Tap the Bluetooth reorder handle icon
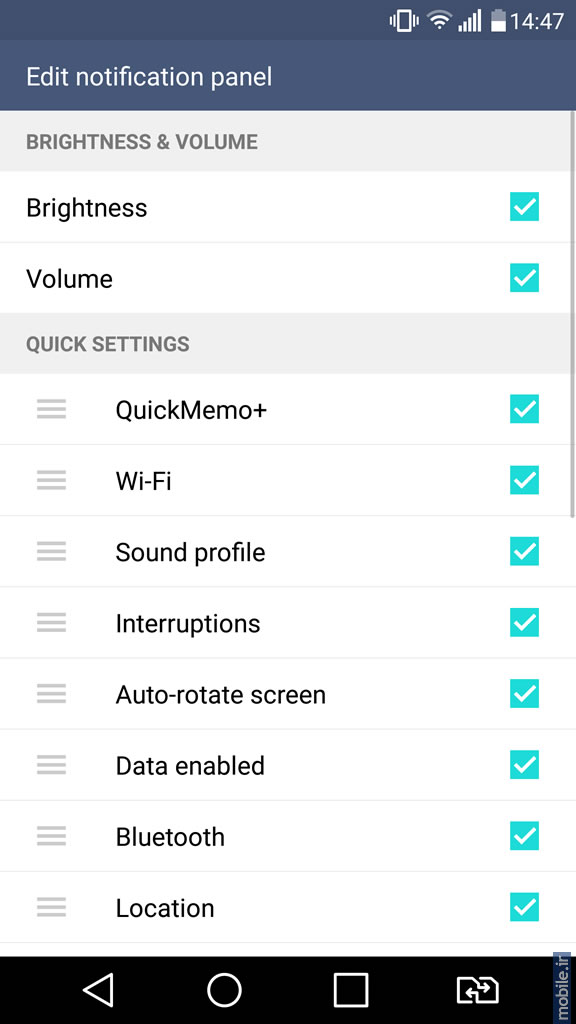 point(52,836)
